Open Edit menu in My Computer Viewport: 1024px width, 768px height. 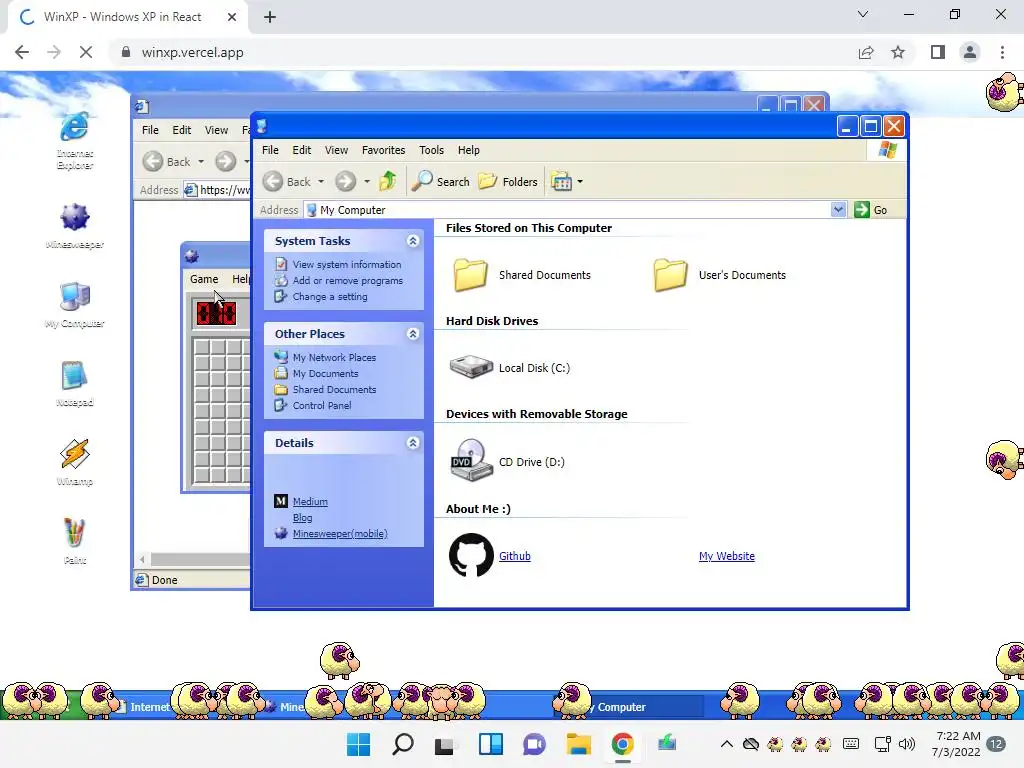(302, 150)
